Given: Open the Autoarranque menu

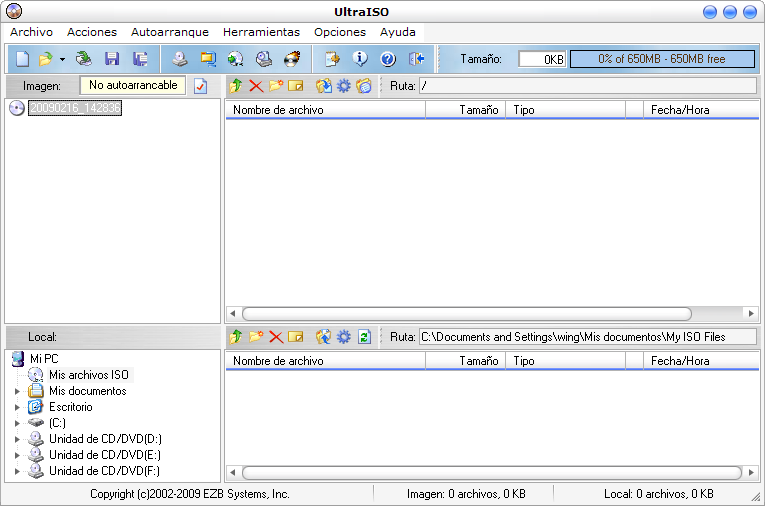Looking at the screenshot, I should click(x=169, y=32).
